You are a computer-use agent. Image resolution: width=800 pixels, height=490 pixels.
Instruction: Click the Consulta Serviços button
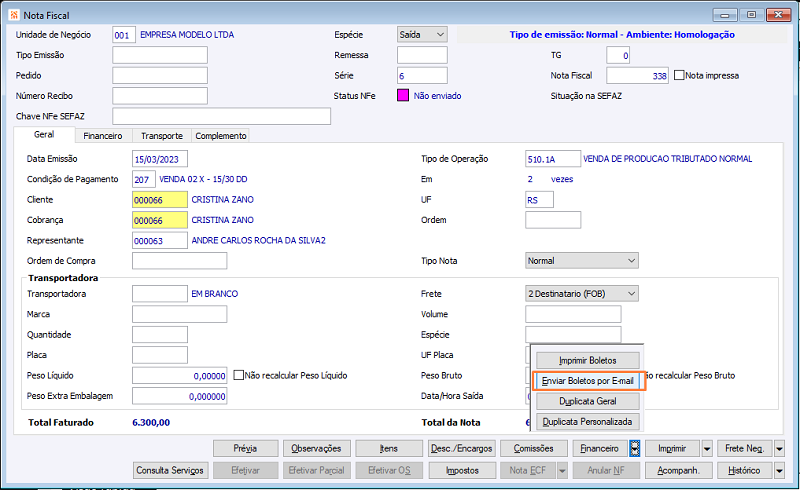170,471
